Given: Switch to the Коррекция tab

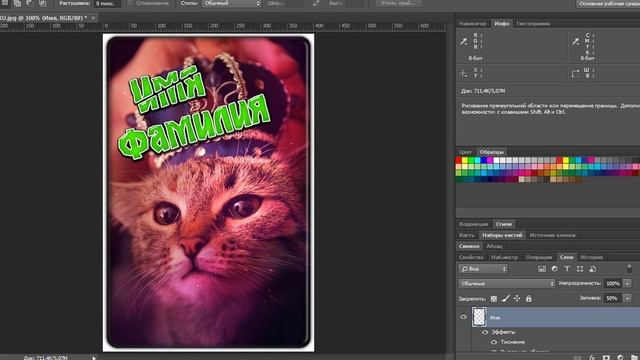Looking at the screenshot, I should pyautogui.click(x=473, y=224).
